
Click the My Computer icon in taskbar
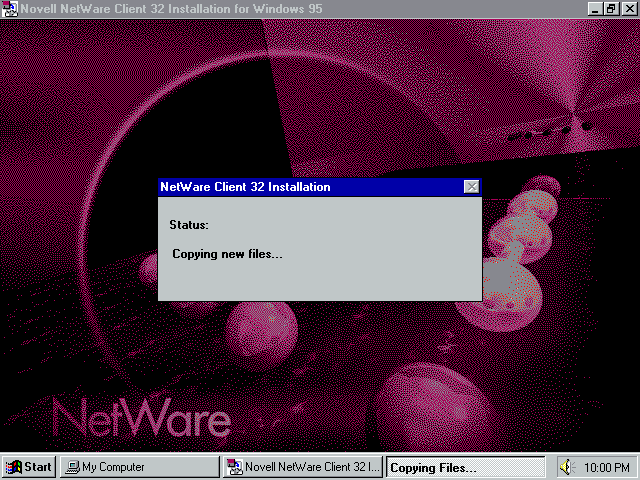[73, 467]
